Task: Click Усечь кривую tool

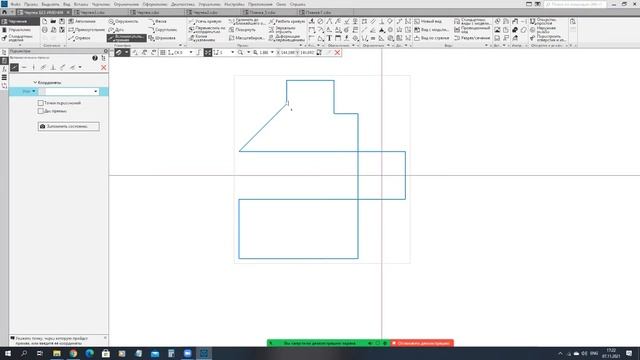Action: 205,21
